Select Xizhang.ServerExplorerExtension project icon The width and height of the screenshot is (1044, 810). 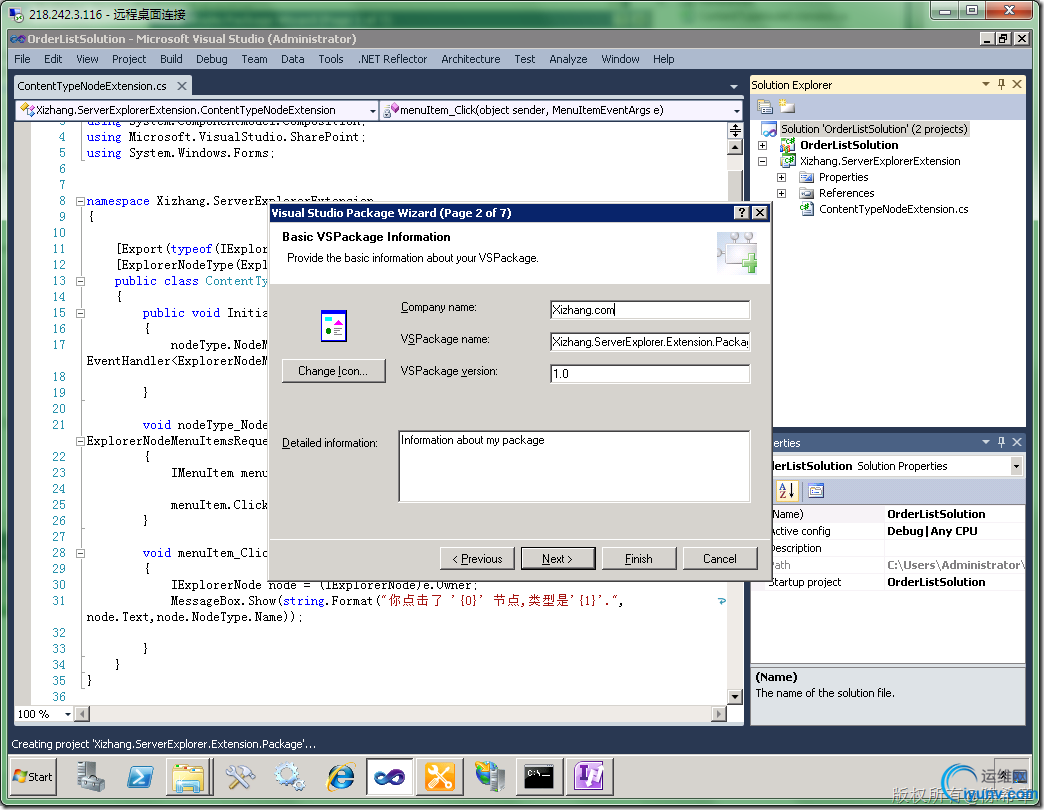pos(788,161)
